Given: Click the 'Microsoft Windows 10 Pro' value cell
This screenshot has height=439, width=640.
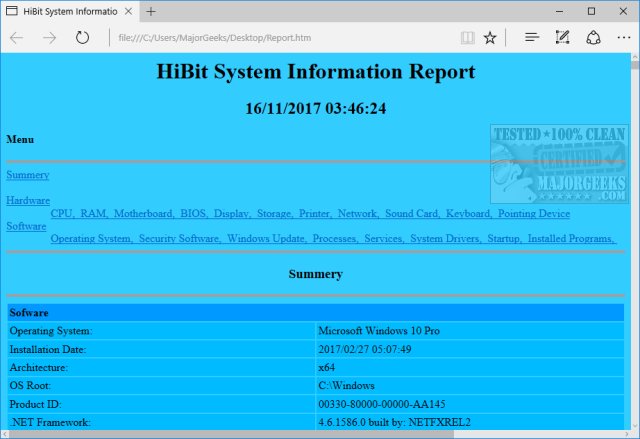Looking at the screenshot, I should (x=470, y=331).
